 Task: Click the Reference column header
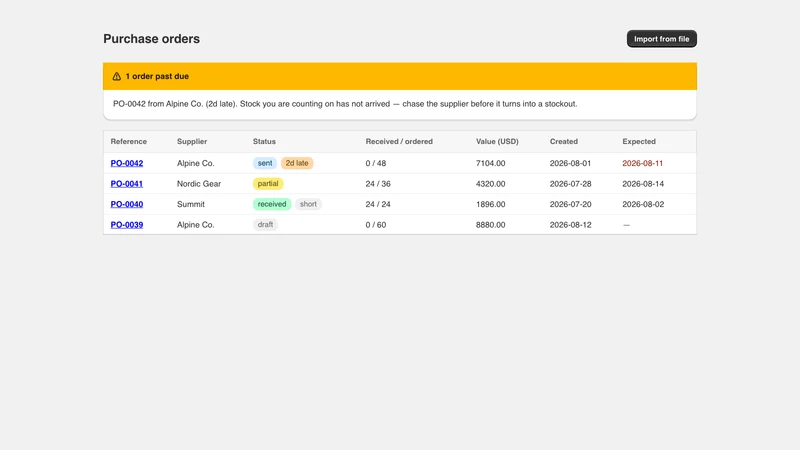click(129, 141)
